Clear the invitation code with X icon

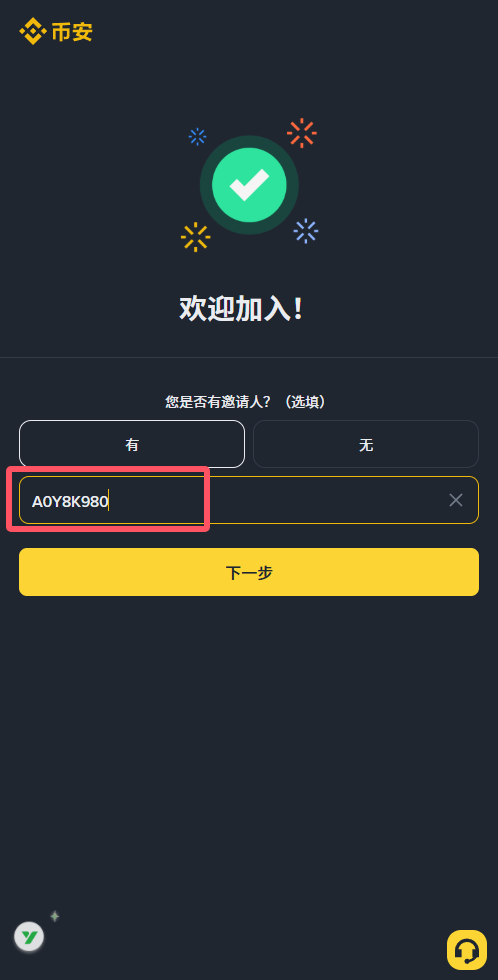pyautogui.click(x=456, y=500)
